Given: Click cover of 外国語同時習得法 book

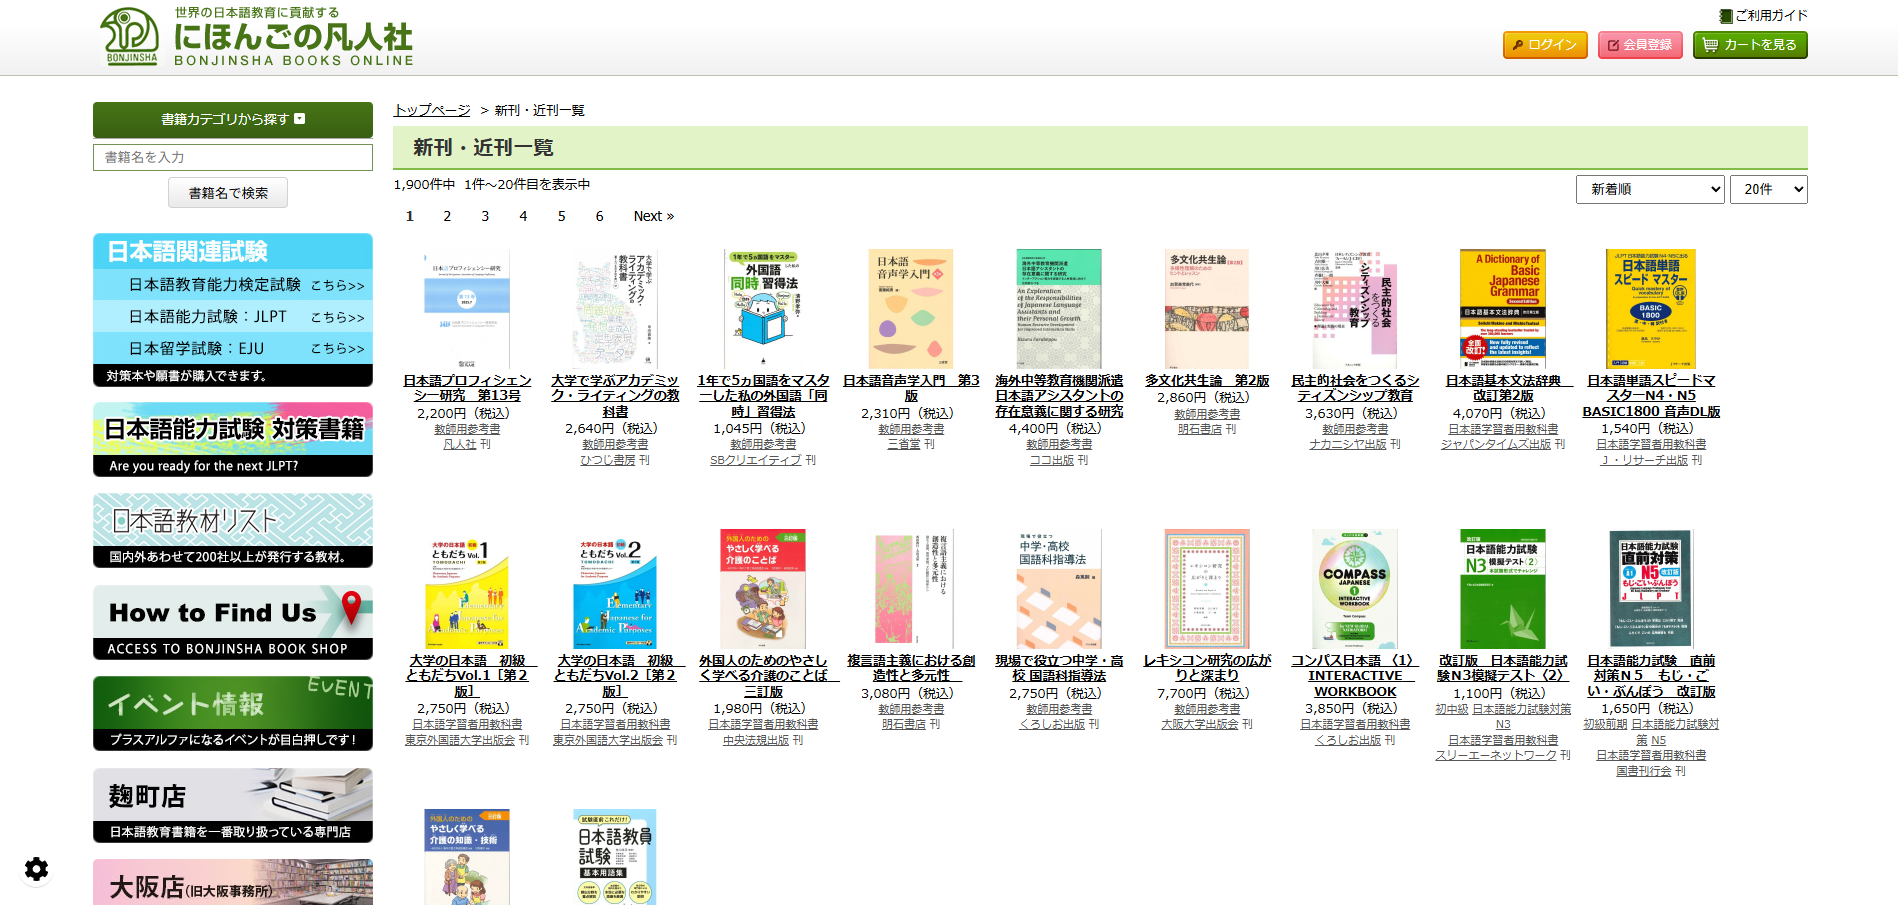Looking at the screenshot, I should click(x=763, y=309).
